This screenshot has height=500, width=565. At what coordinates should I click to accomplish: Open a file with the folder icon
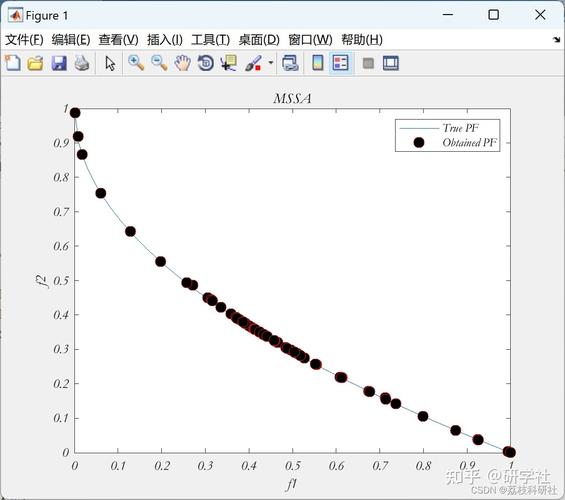(x=35, y=63)
